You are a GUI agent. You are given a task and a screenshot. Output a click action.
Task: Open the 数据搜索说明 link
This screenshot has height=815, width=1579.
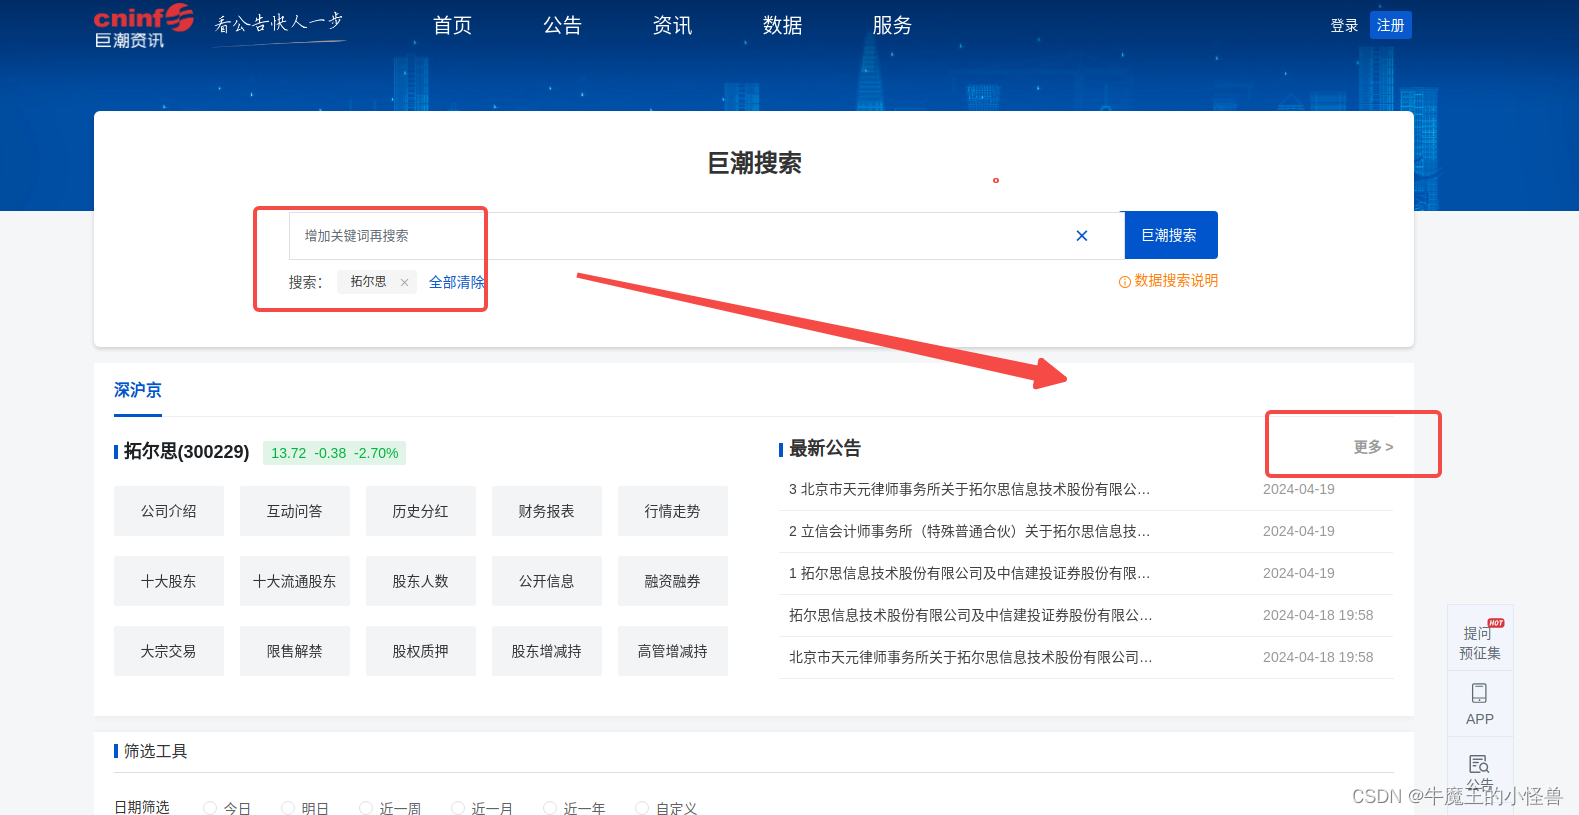1176,281
